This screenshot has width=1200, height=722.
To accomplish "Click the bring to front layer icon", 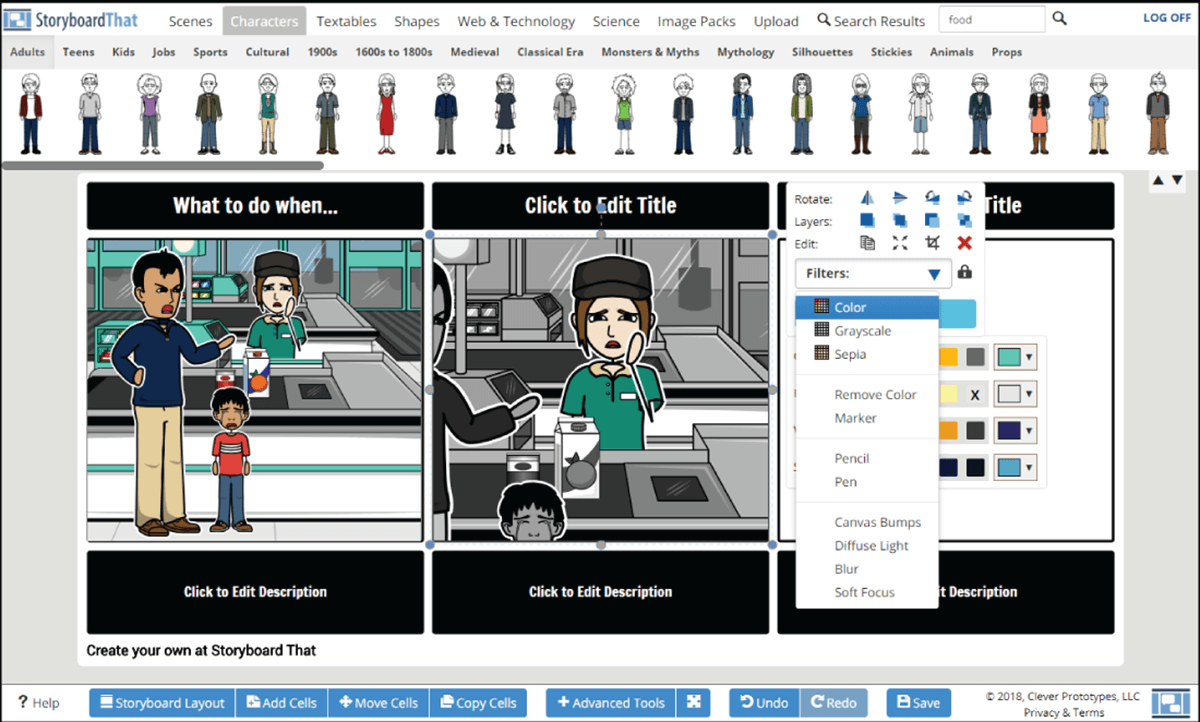I will pos(867,221).
